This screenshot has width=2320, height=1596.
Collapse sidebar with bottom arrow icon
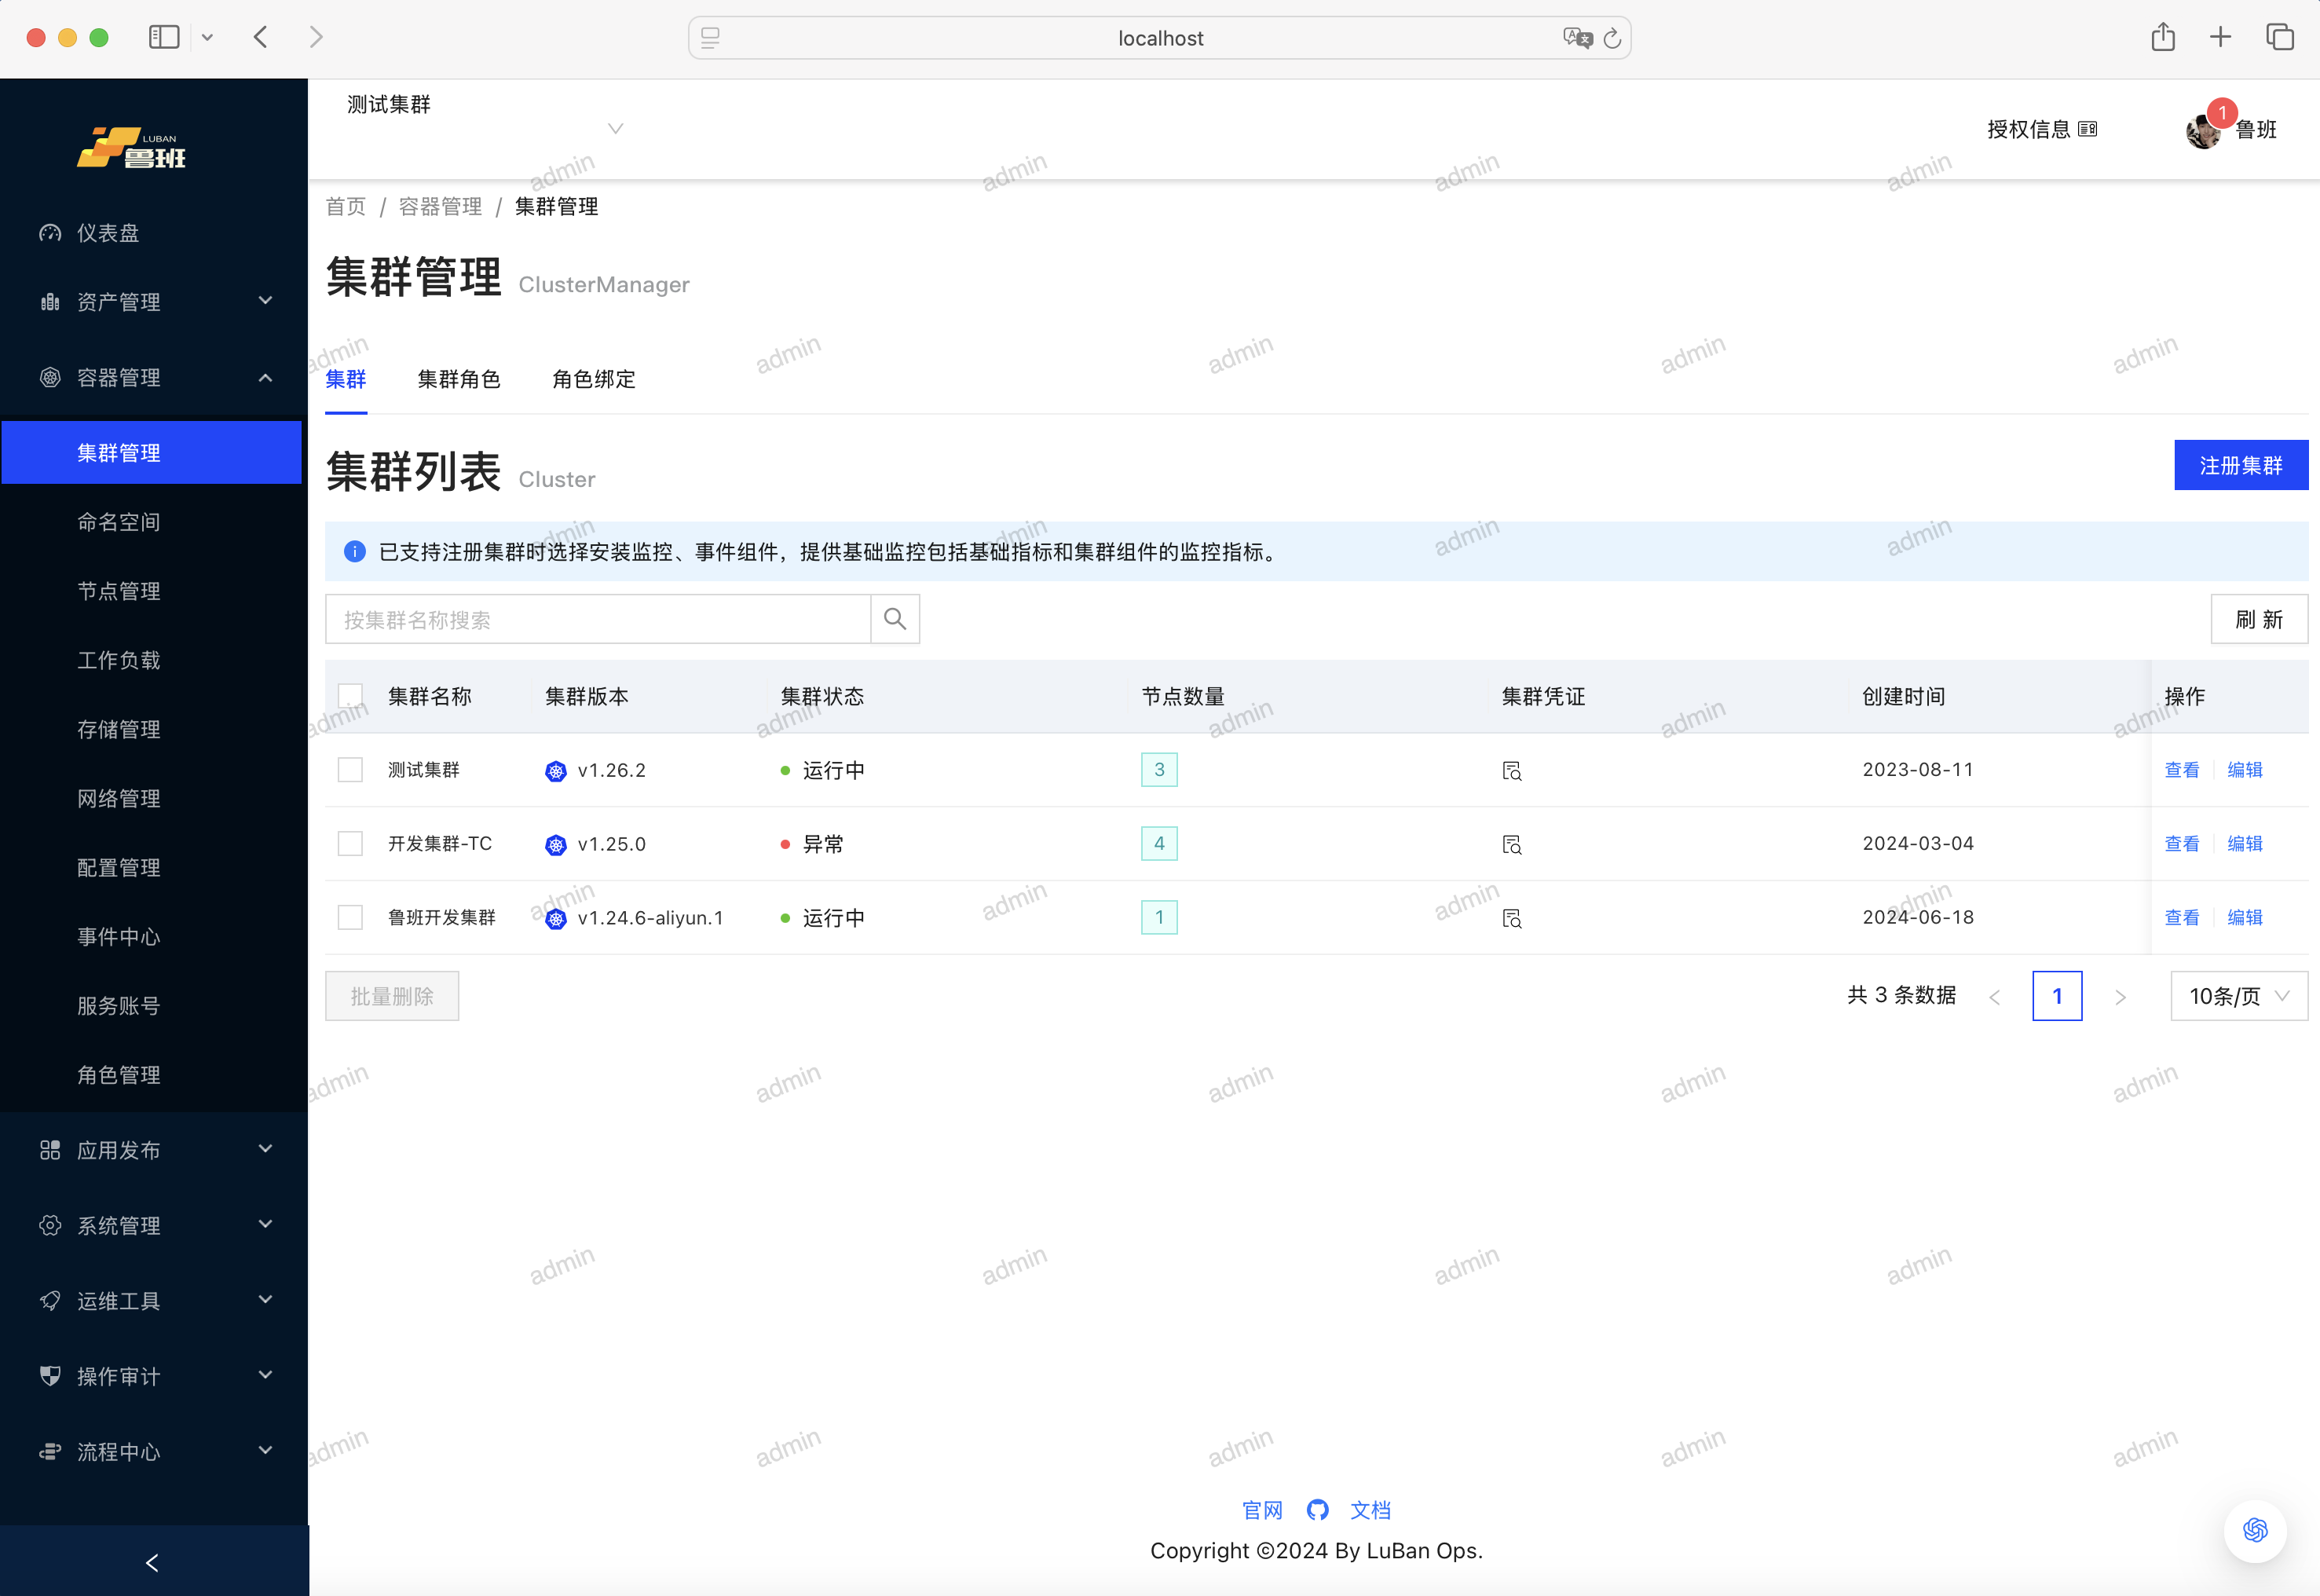153,1562
